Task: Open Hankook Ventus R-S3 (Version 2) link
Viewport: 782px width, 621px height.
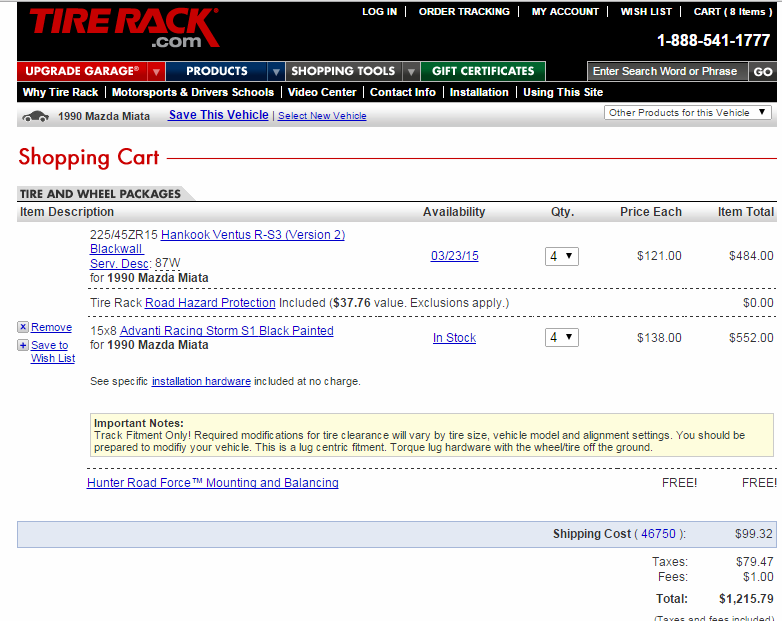Action: (x=253, y=234)
